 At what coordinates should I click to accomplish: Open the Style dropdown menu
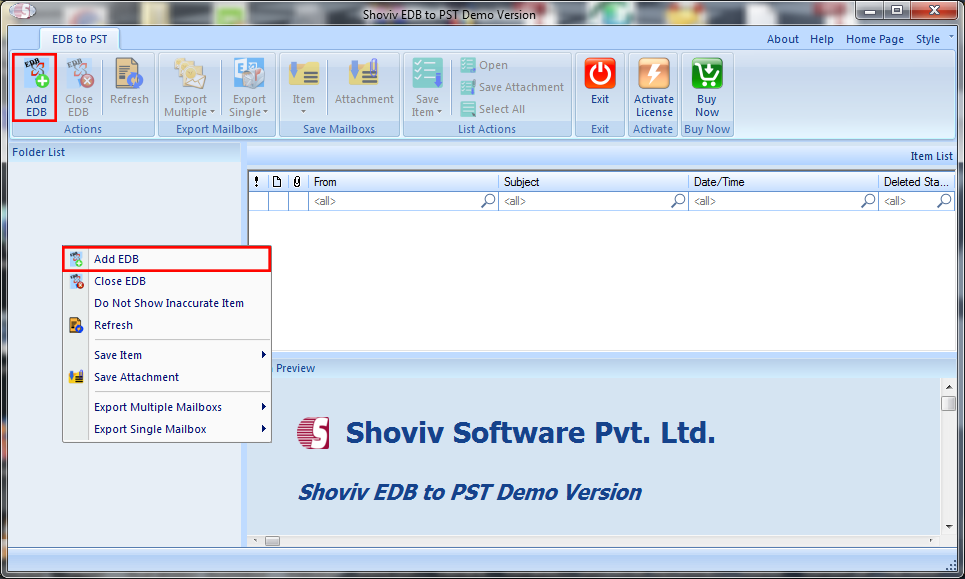934,39
